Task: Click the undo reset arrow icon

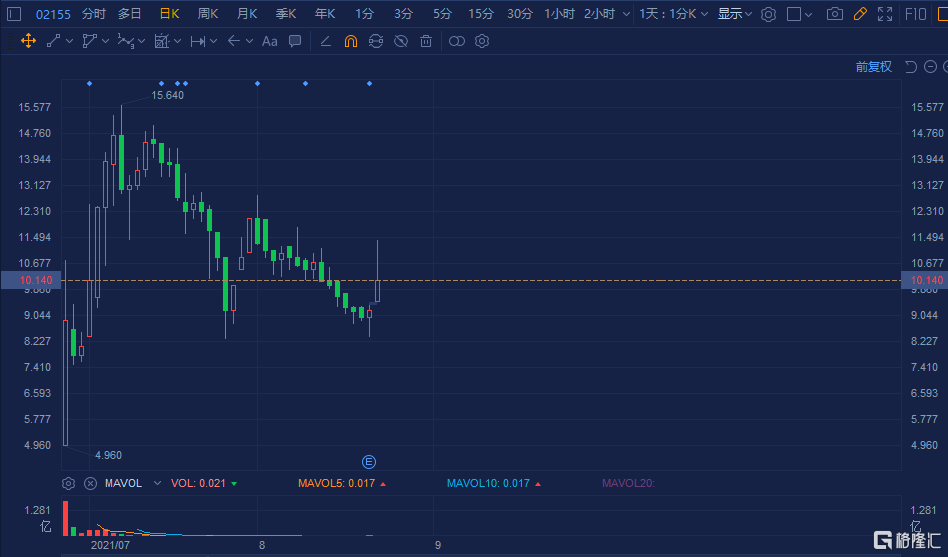Action: tap(911, 67)
